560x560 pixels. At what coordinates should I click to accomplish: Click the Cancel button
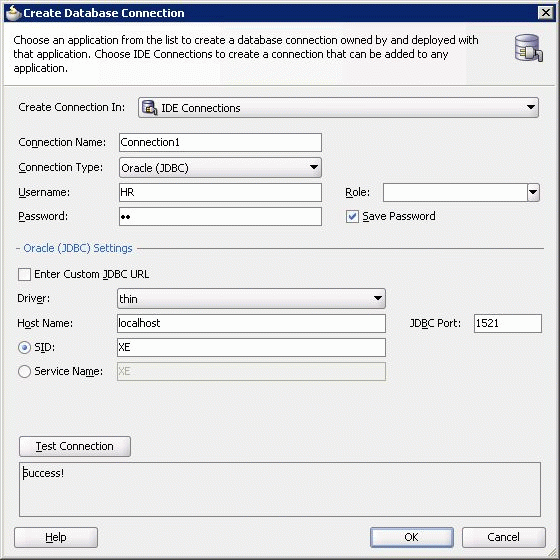tap(504, 537)
